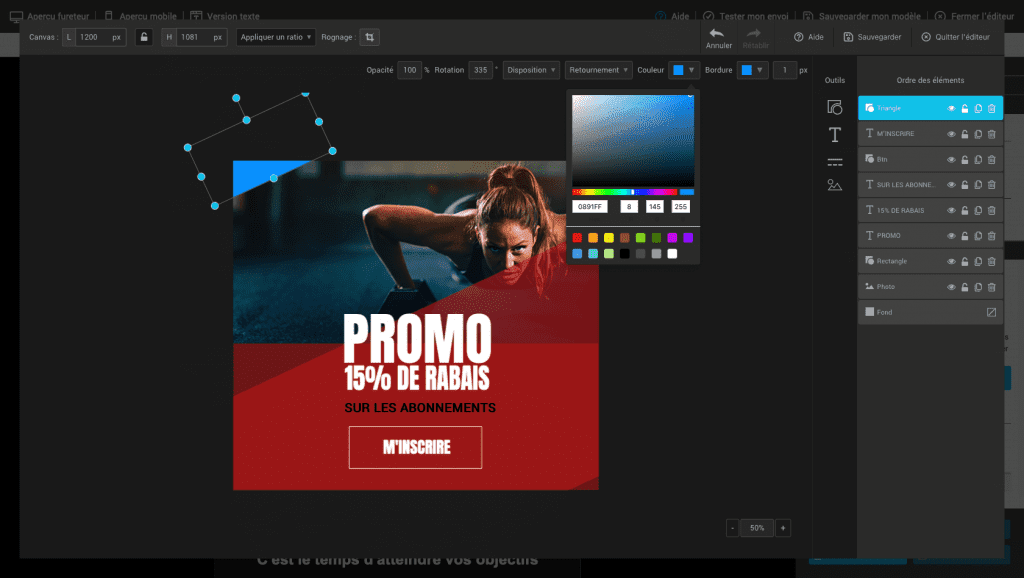Delete the Rectangle layer
This screenshot has width=1024, height=578.
tap(991, 261)
